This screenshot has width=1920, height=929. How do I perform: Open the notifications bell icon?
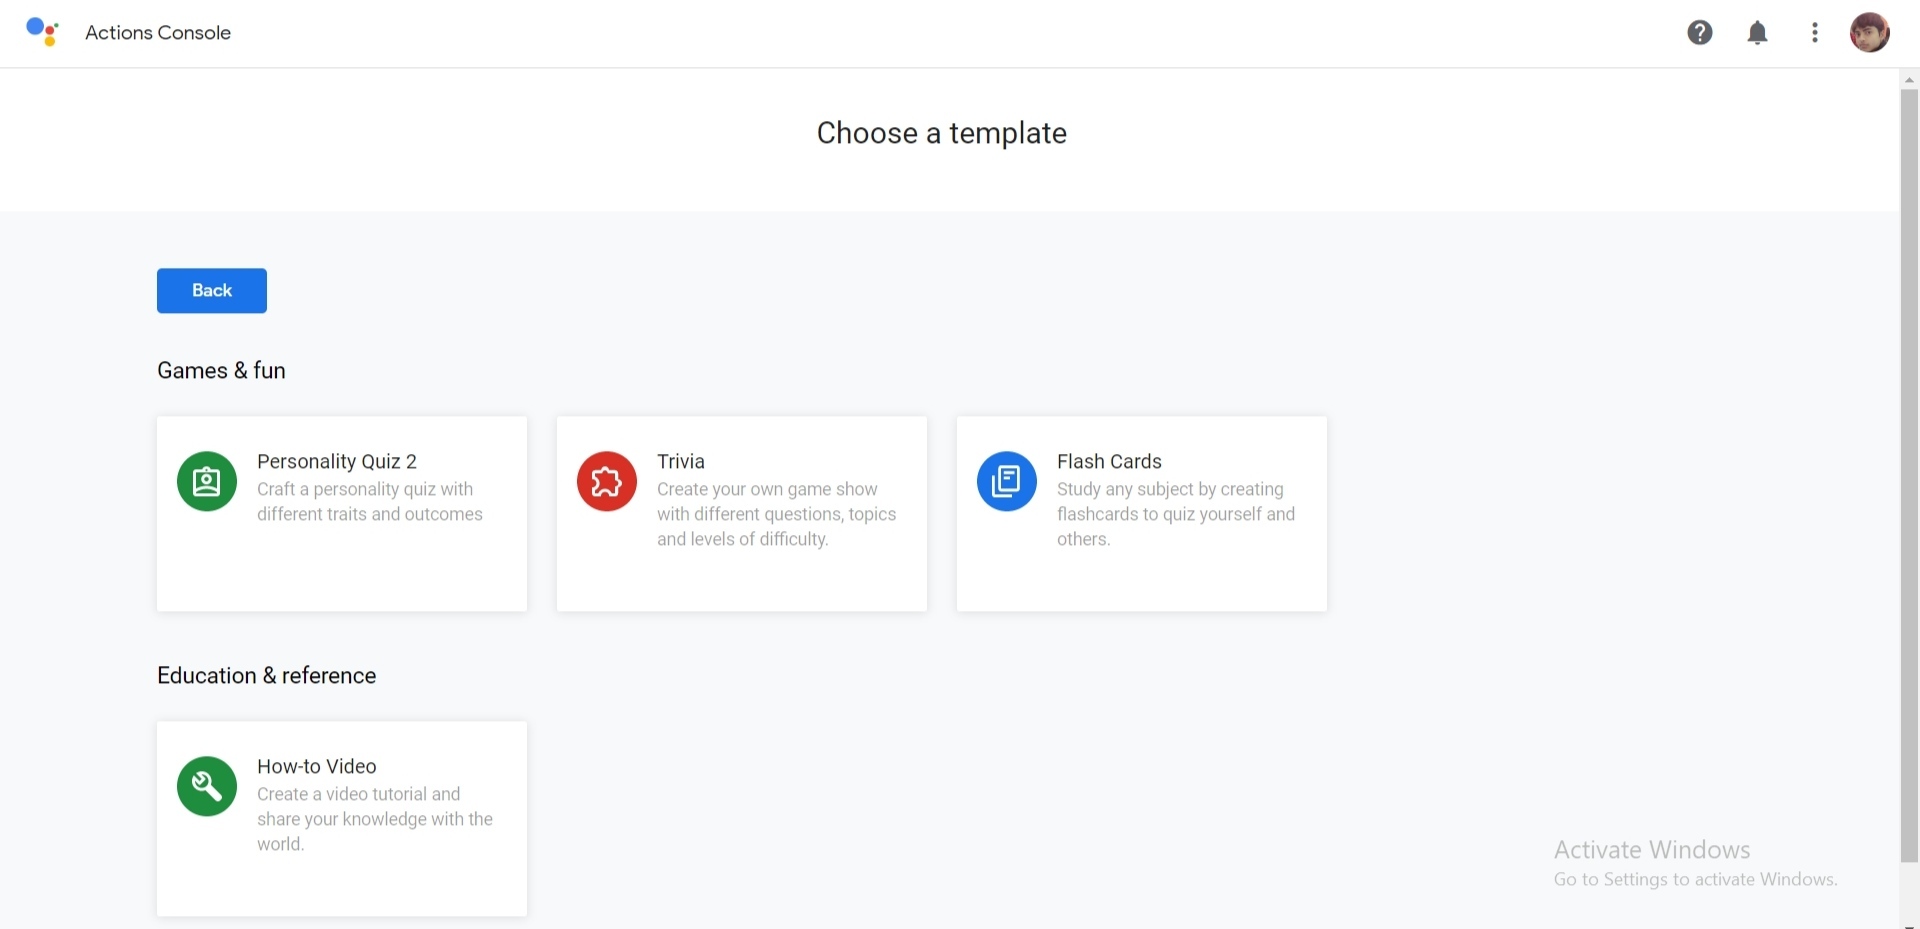click(1757, 33)
